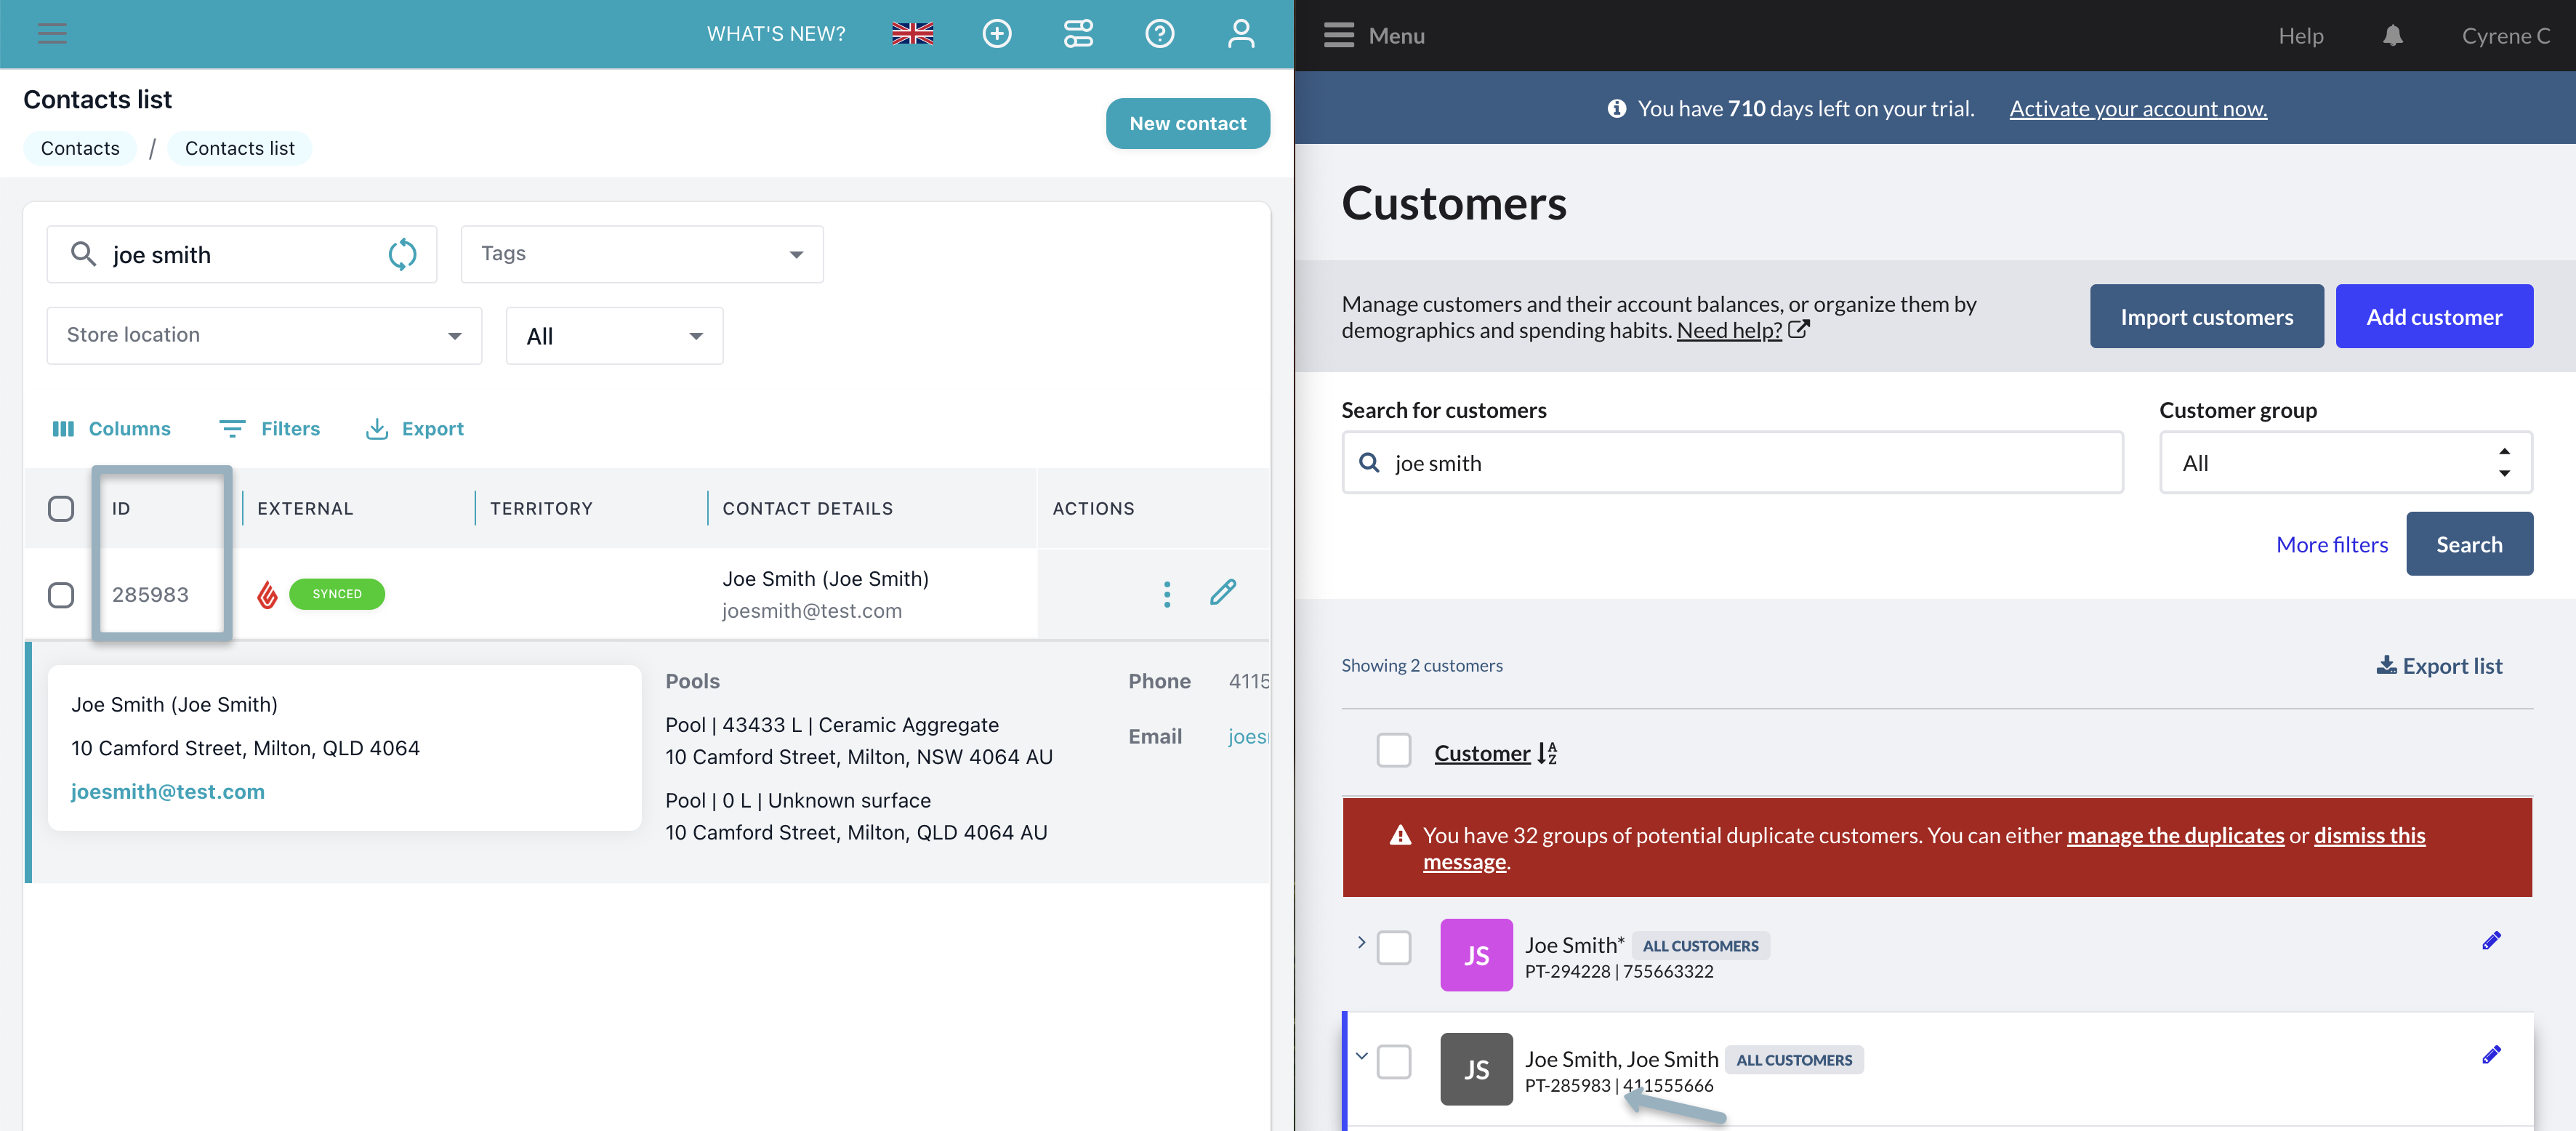Click the manage the duplicates link
The image size is (2576, 1131).
point(2175,835)
